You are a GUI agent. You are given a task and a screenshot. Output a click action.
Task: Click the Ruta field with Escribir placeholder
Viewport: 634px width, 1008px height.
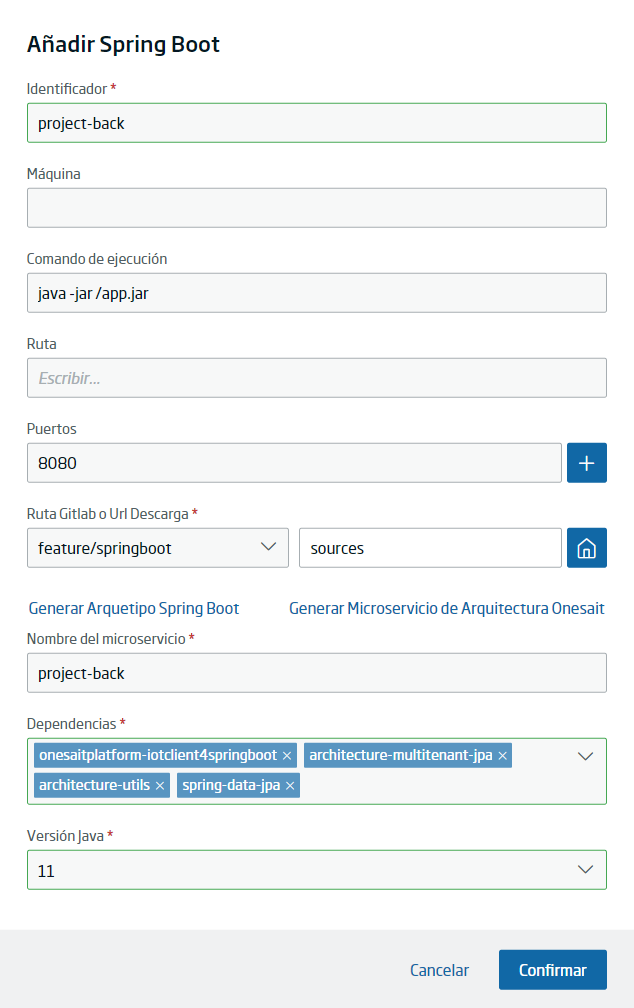[x=316, y=377]
